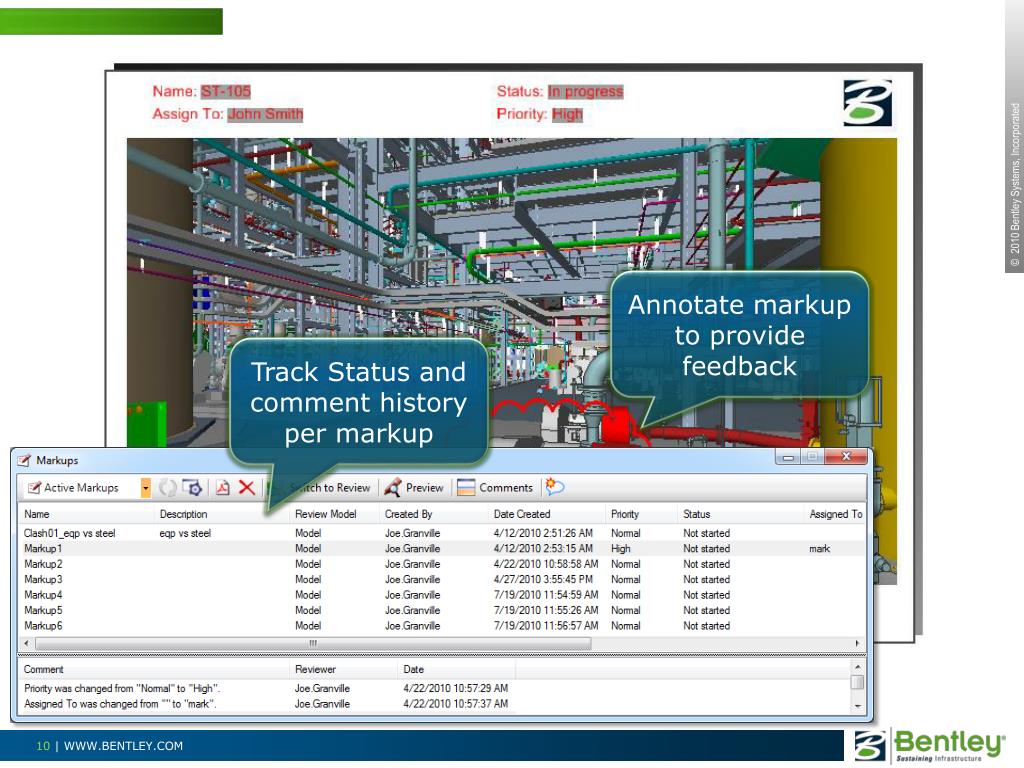Click the Bentley logo in the footer
Image resolution: width=1024 pixels, height=768 pixels.
[x=931, y=746]
